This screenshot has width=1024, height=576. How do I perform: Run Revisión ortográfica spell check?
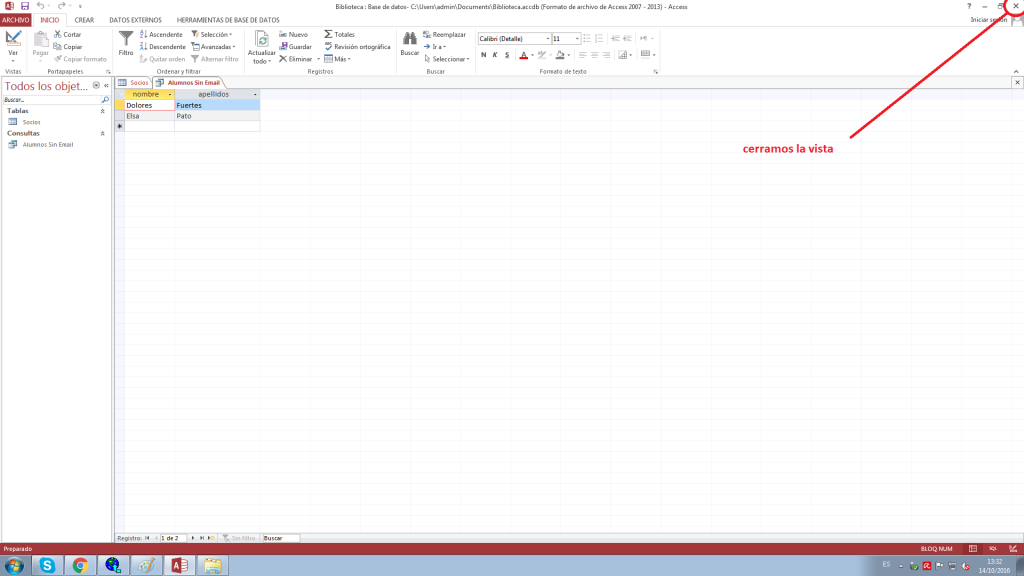coord(356,47)
